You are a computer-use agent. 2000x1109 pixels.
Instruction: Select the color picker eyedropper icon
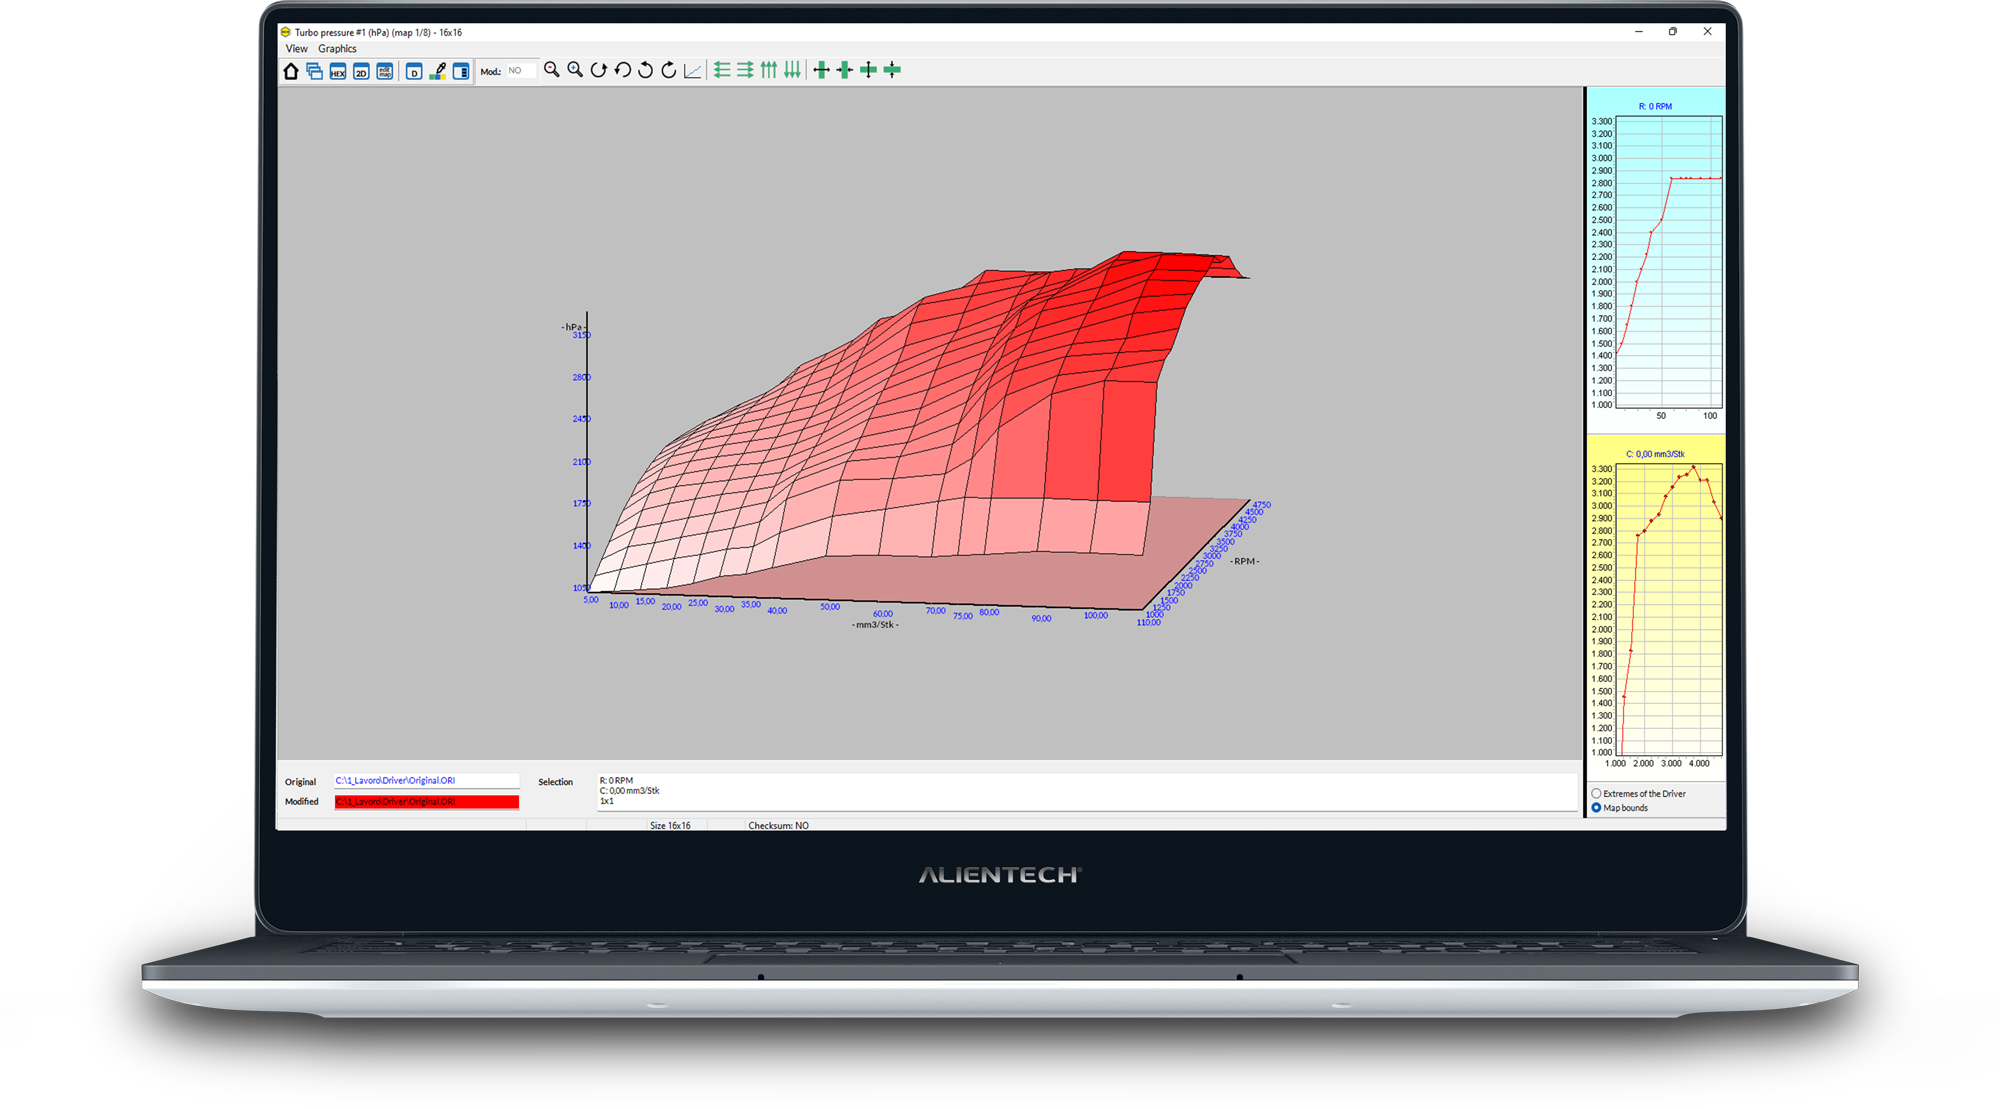click(438, 71)
